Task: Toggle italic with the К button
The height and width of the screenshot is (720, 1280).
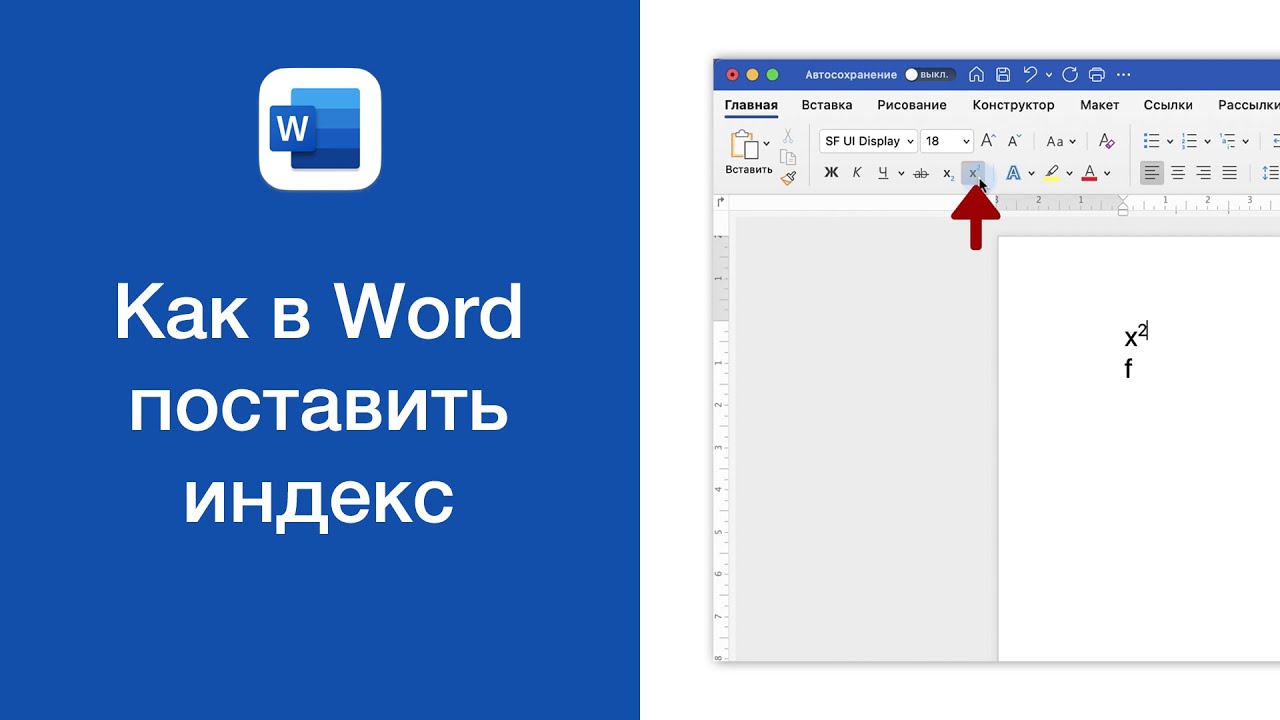Action: 857,173
